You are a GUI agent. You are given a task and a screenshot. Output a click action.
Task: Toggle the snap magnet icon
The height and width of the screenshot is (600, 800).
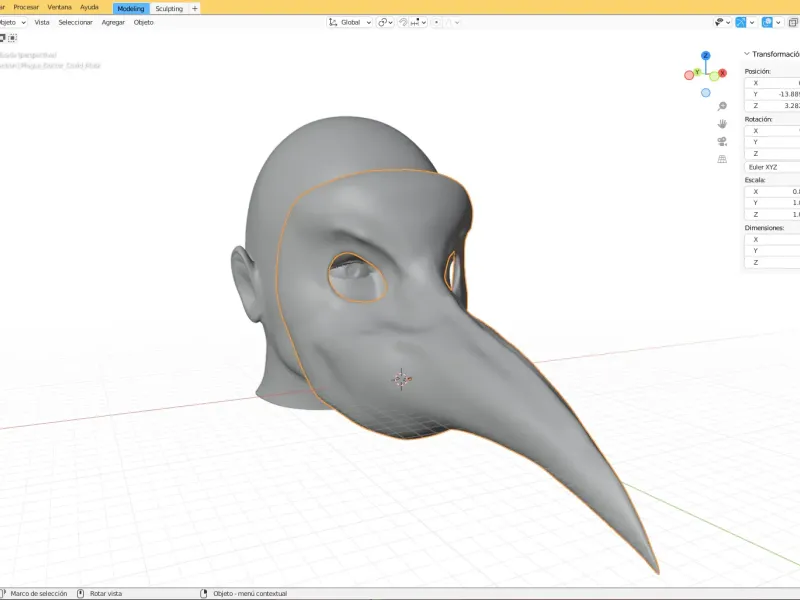pyautogui.click(x=403, y=22)
